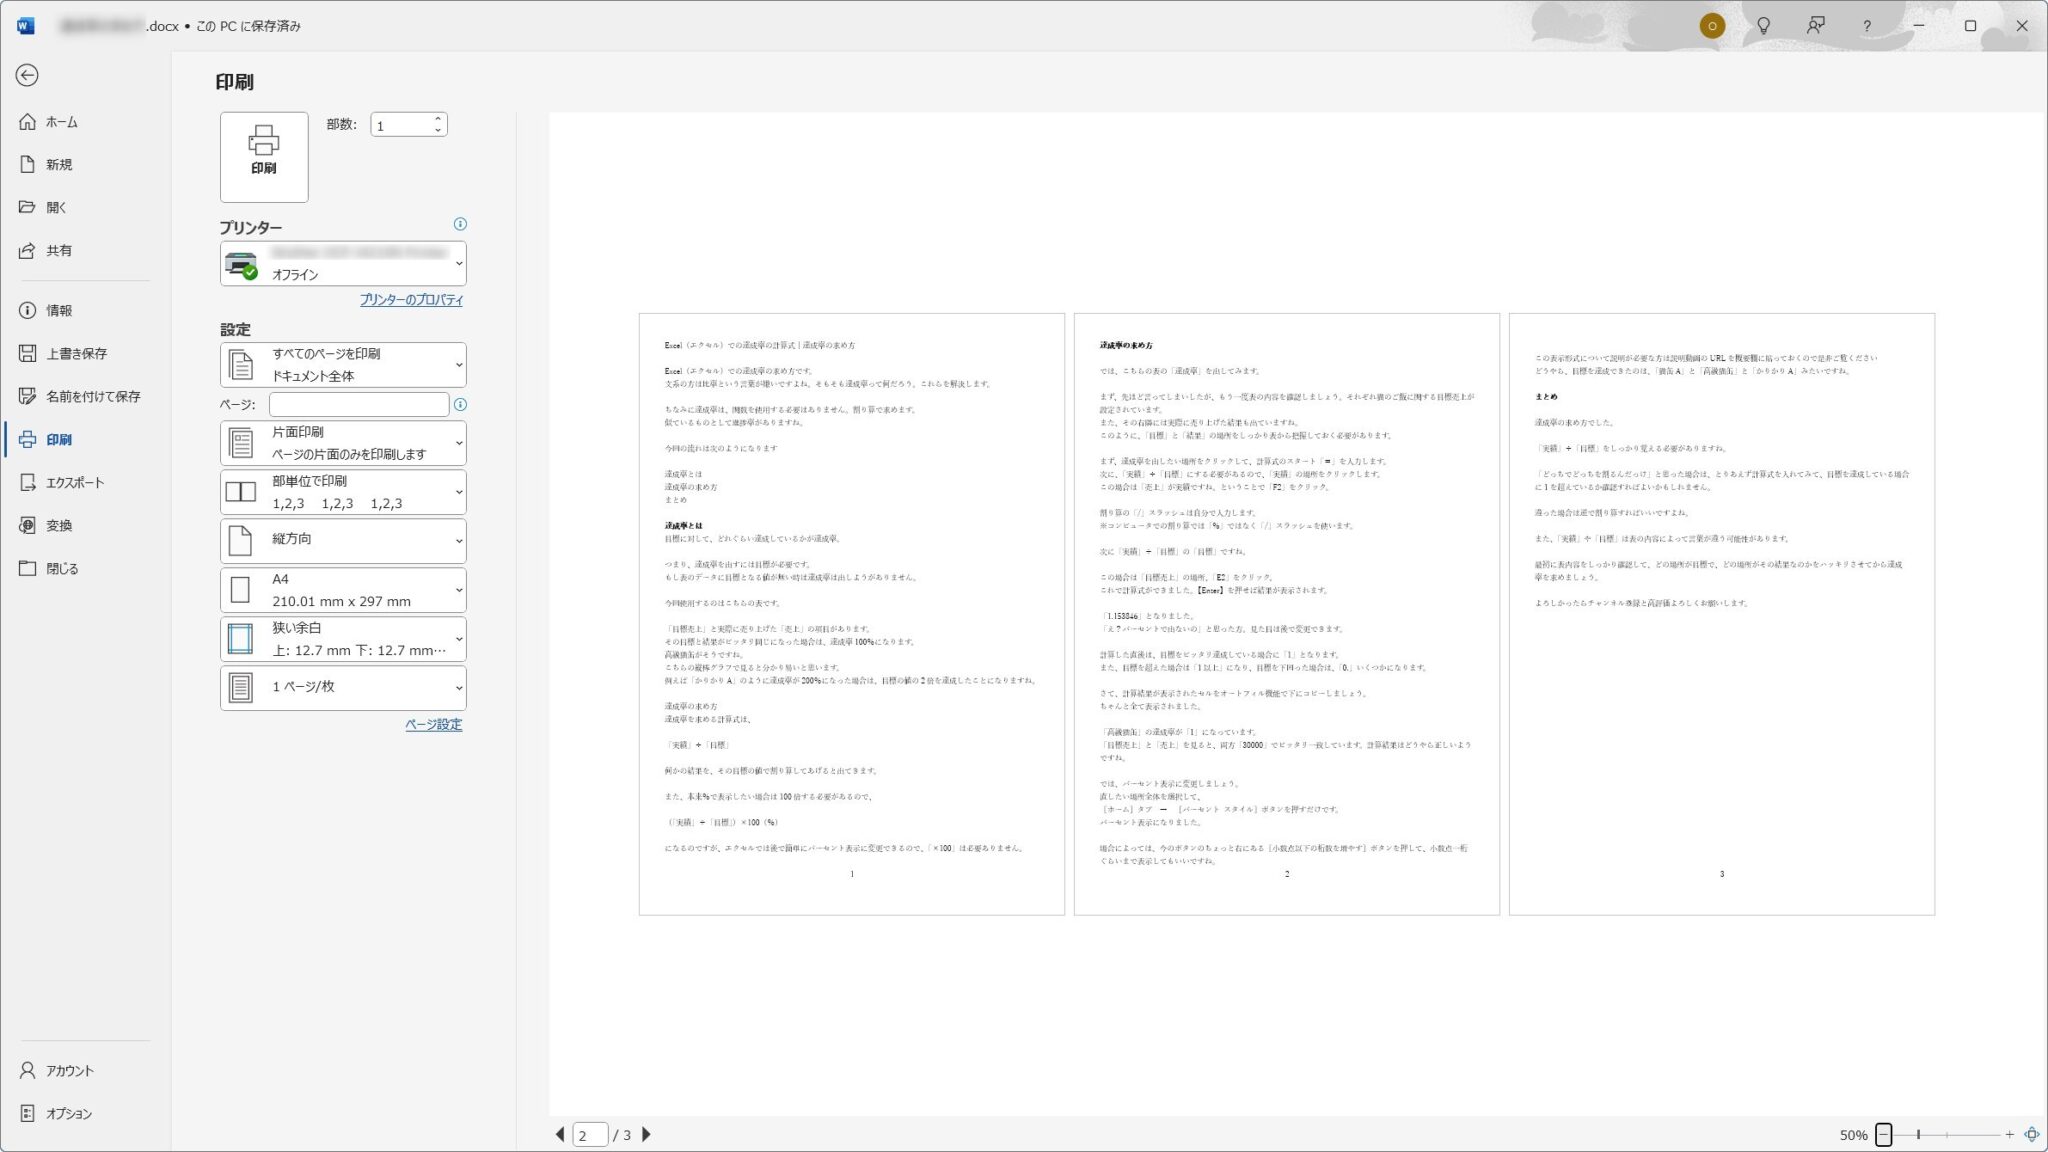Click the zoom slider track
This screenshot has height=1152, width=2048.
click(1960, 1134)
